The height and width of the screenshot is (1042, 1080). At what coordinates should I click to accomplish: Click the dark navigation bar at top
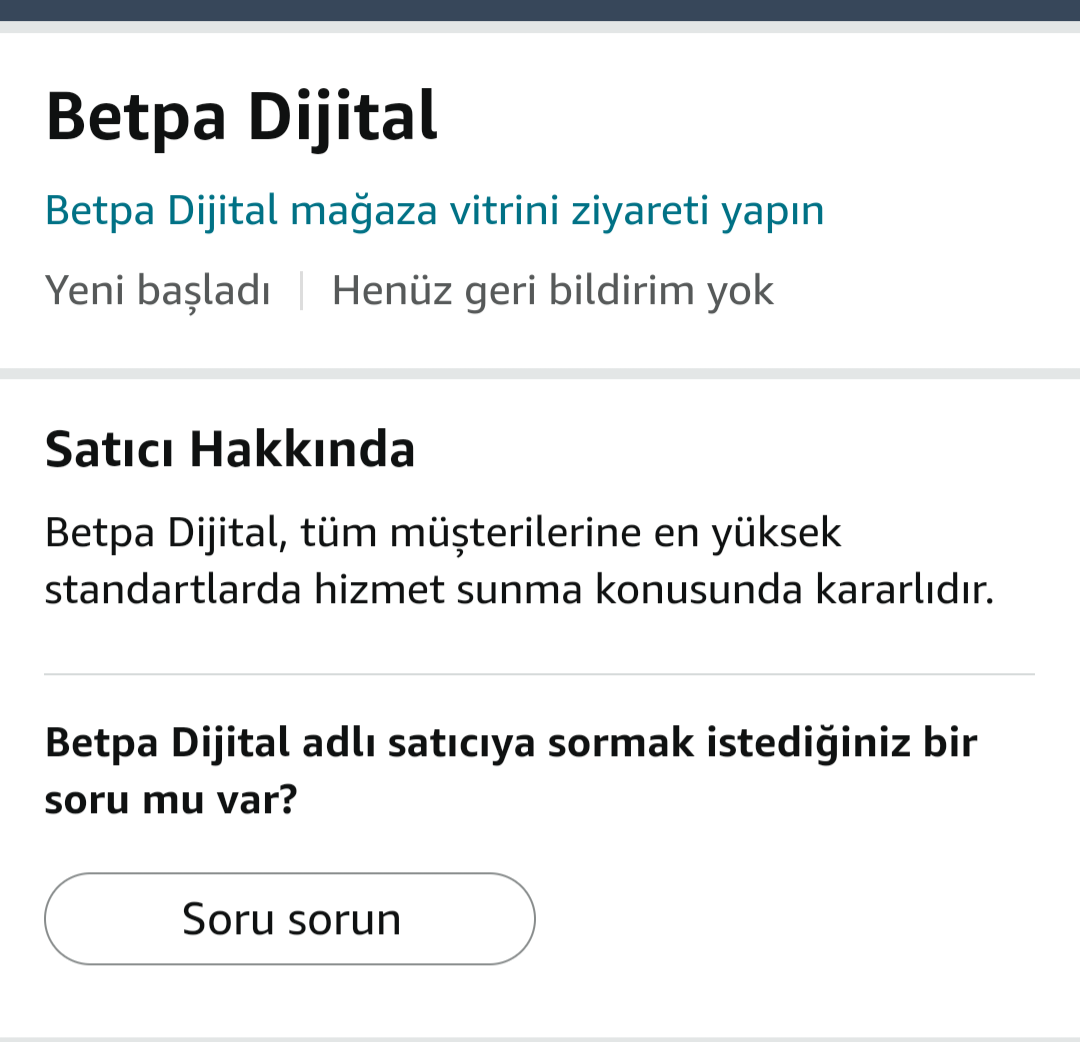point(540,10)
